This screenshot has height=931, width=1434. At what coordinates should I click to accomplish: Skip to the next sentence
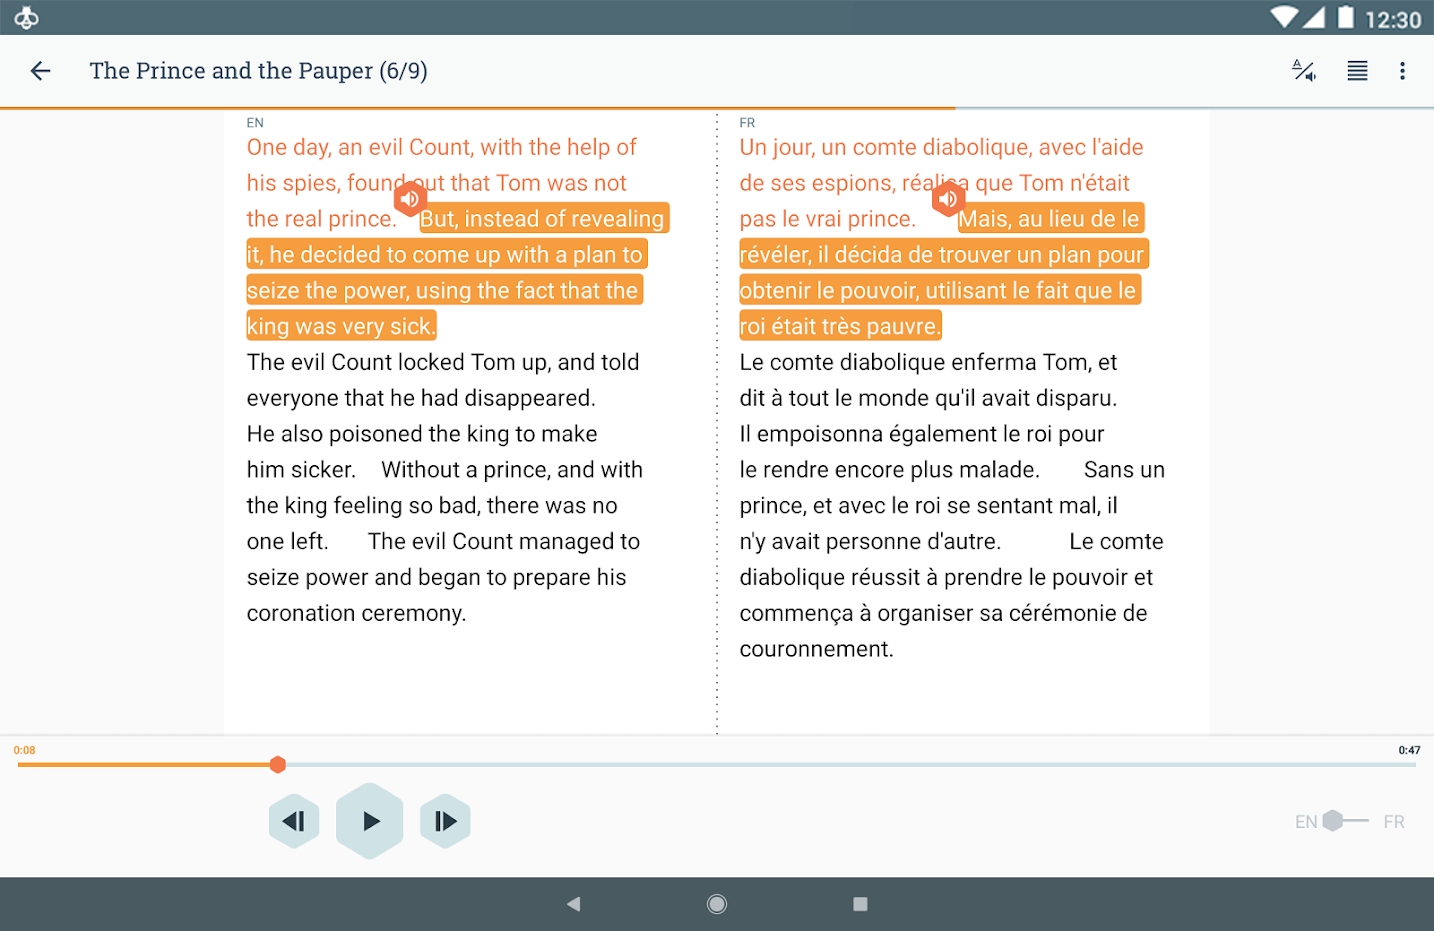tap(445, 821)
